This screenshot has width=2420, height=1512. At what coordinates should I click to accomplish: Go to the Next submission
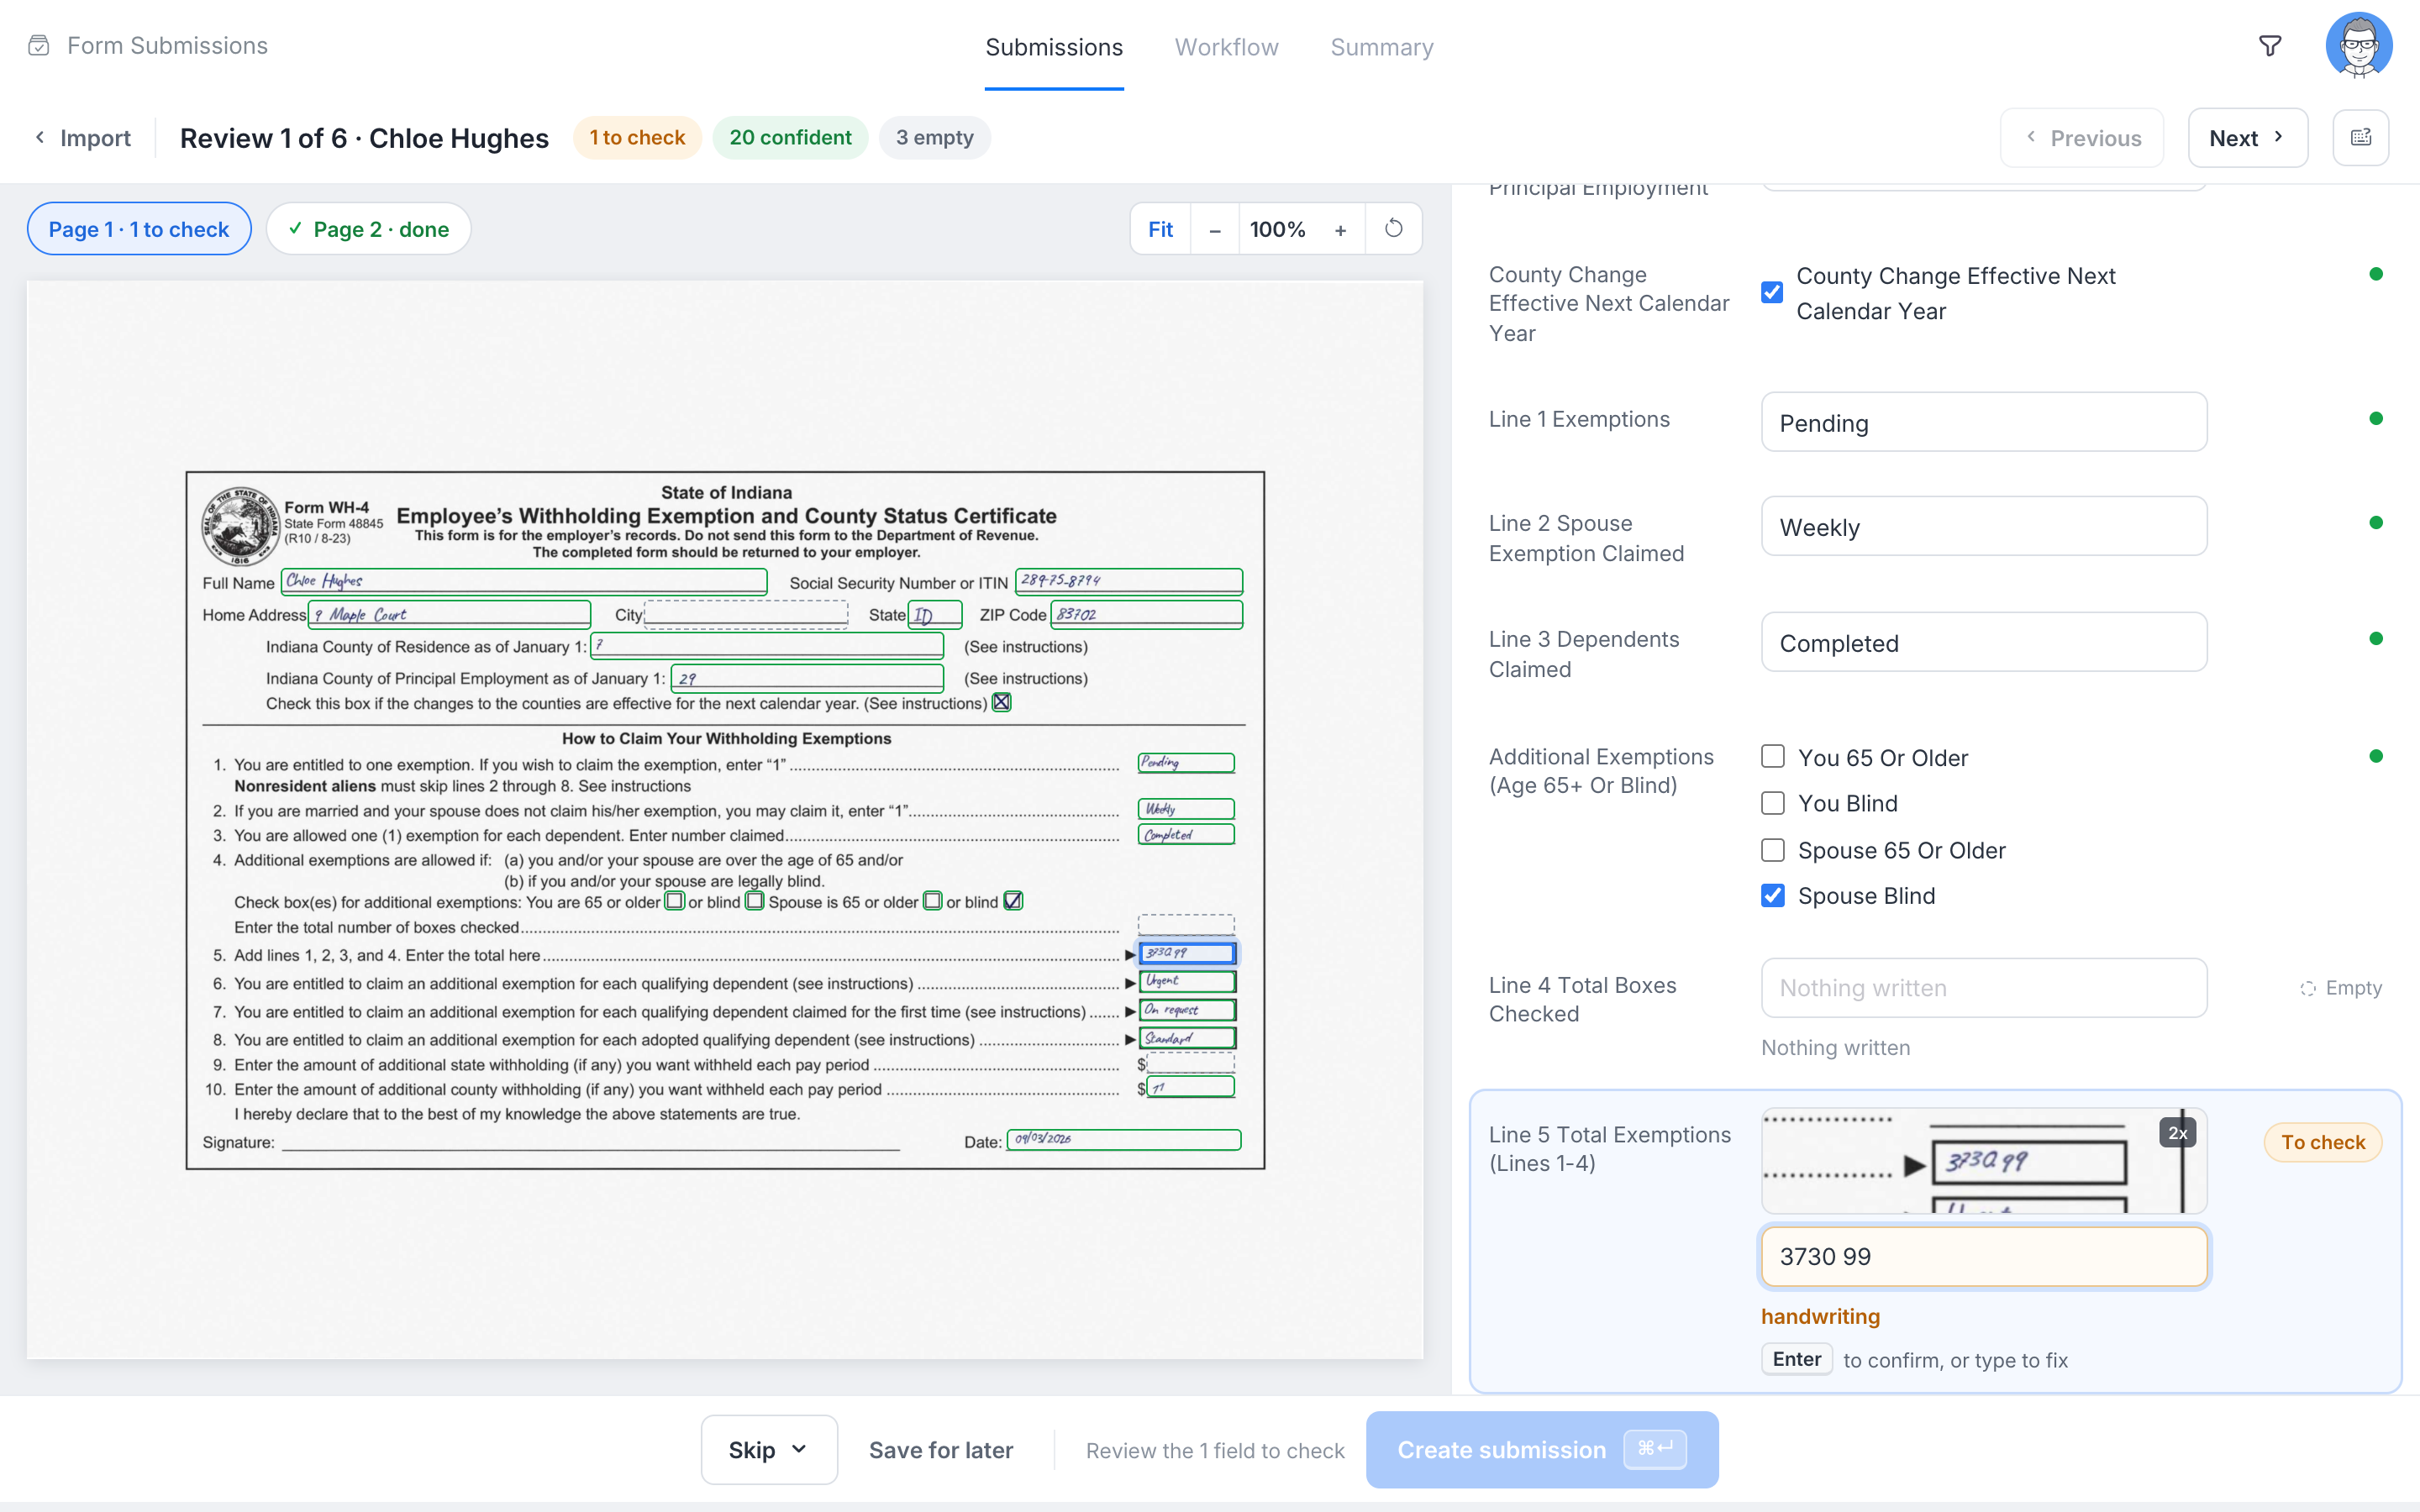point(2247,138)
